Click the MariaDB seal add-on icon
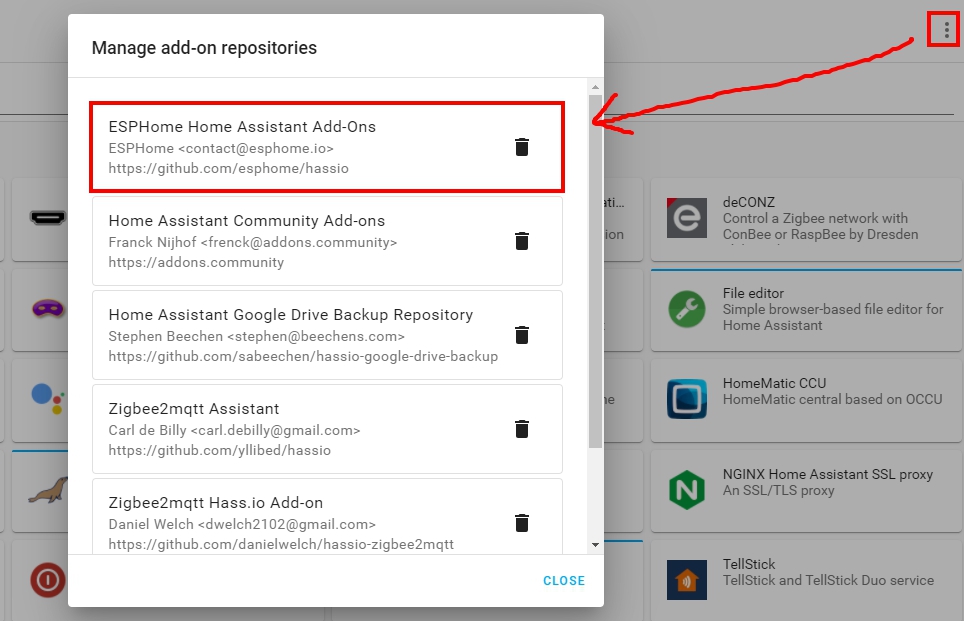 [48, 490]
